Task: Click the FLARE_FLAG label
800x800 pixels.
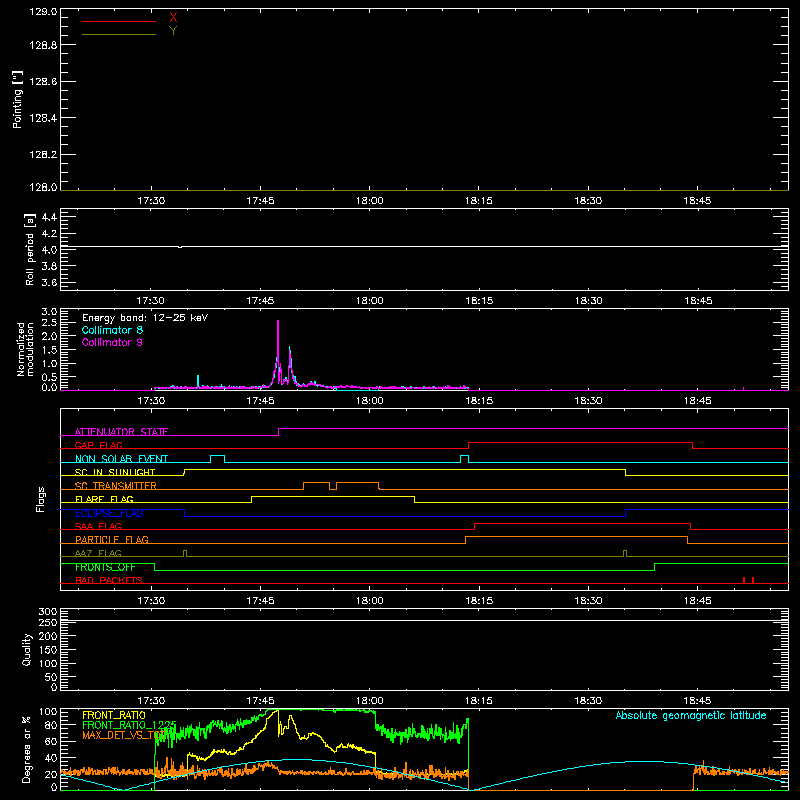Action: [104, 499]
